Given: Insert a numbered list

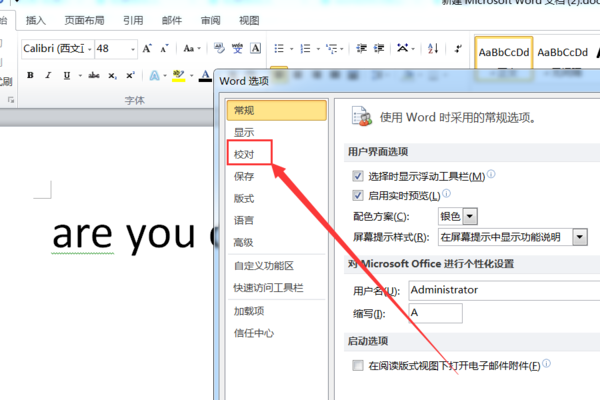Looking at the screenshot, I should [305, 49].
